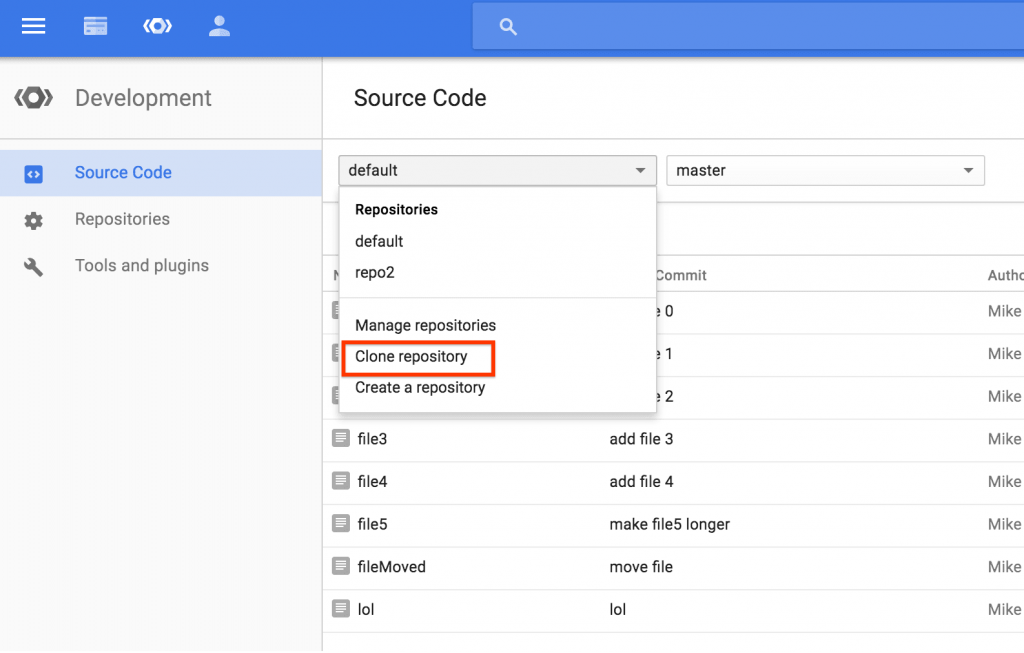Open the lol file entry
The height and width of the screenshot is (653, 1024).
coord(365,609)
